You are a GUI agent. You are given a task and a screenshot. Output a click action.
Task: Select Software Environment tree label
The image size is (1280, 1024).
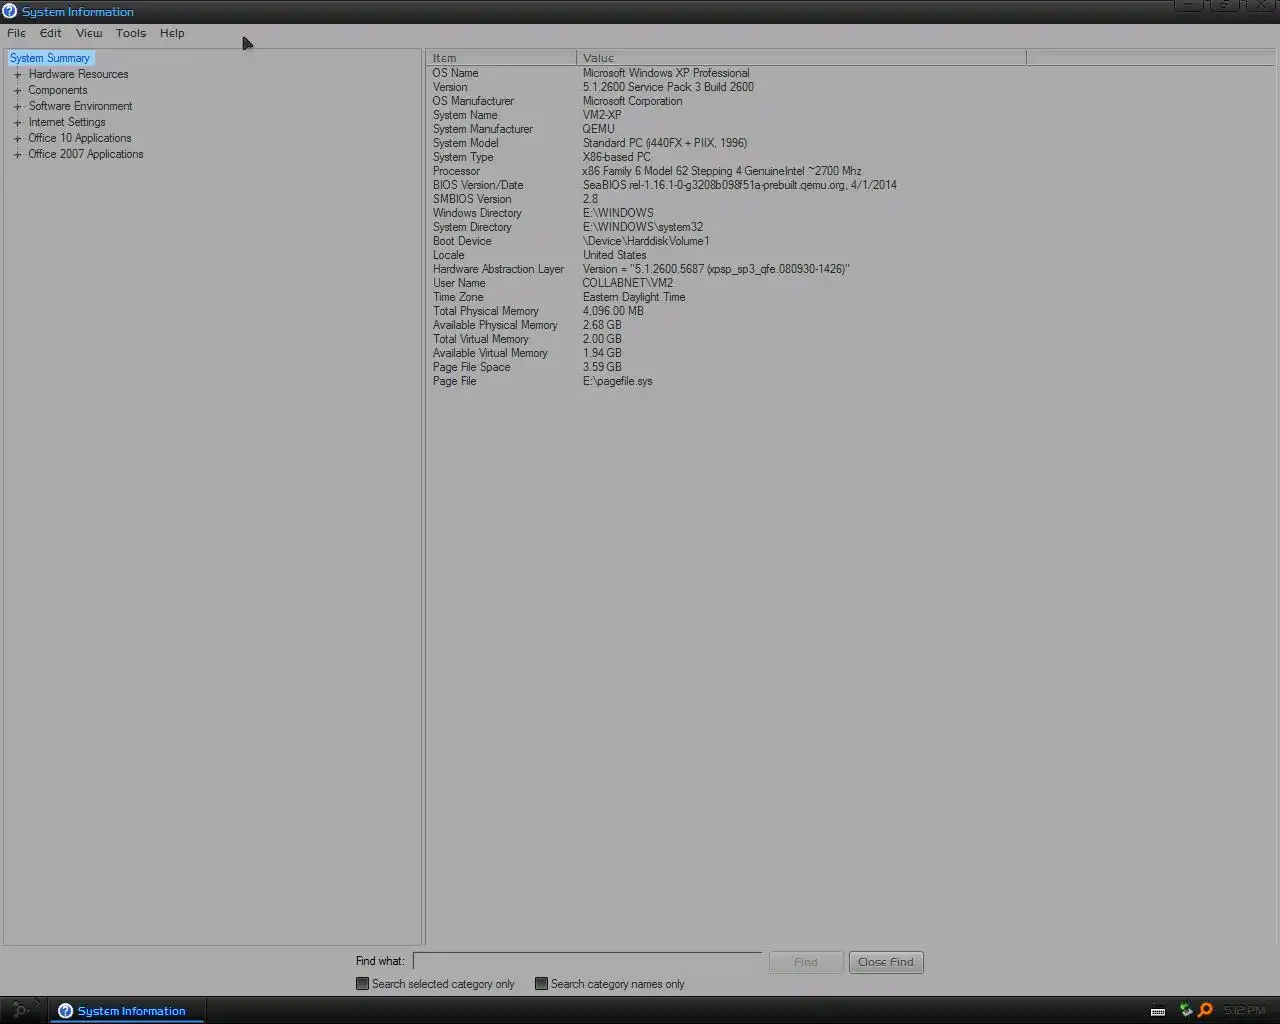[80, 106]
